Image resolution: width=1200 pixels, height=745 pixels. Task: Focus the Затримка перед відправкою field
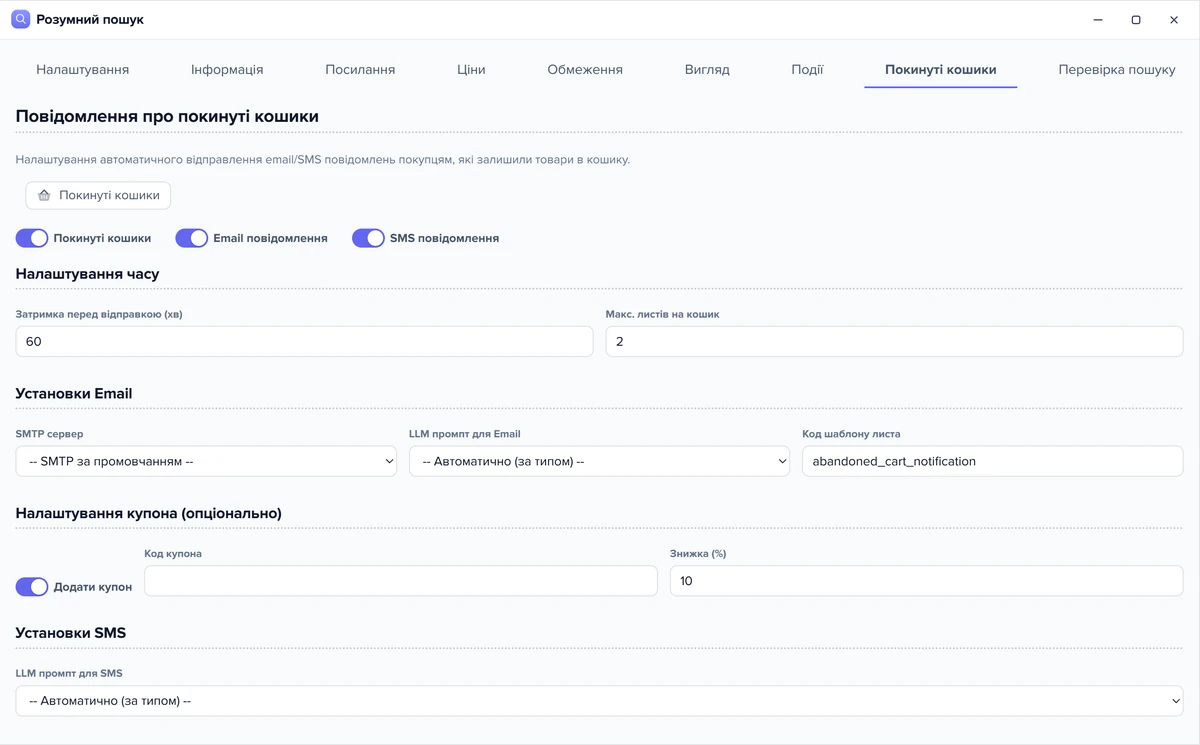pos(304,341)
